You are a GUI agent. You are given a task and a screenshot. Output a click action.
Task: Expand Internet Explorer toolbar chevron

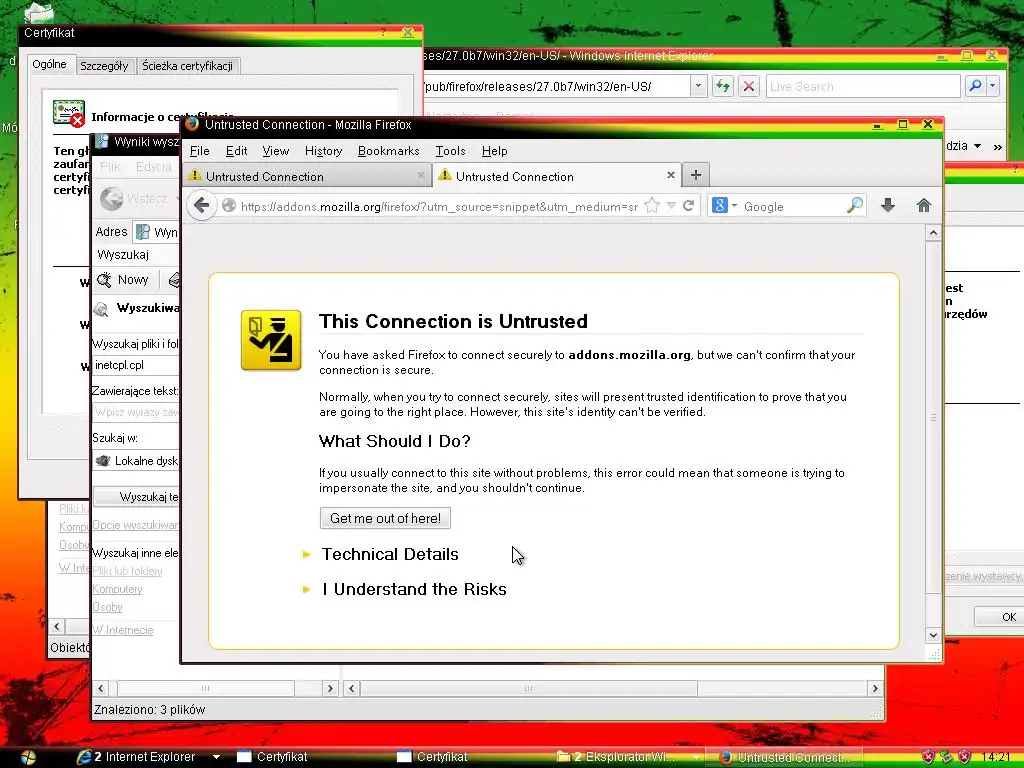(997, 147)
